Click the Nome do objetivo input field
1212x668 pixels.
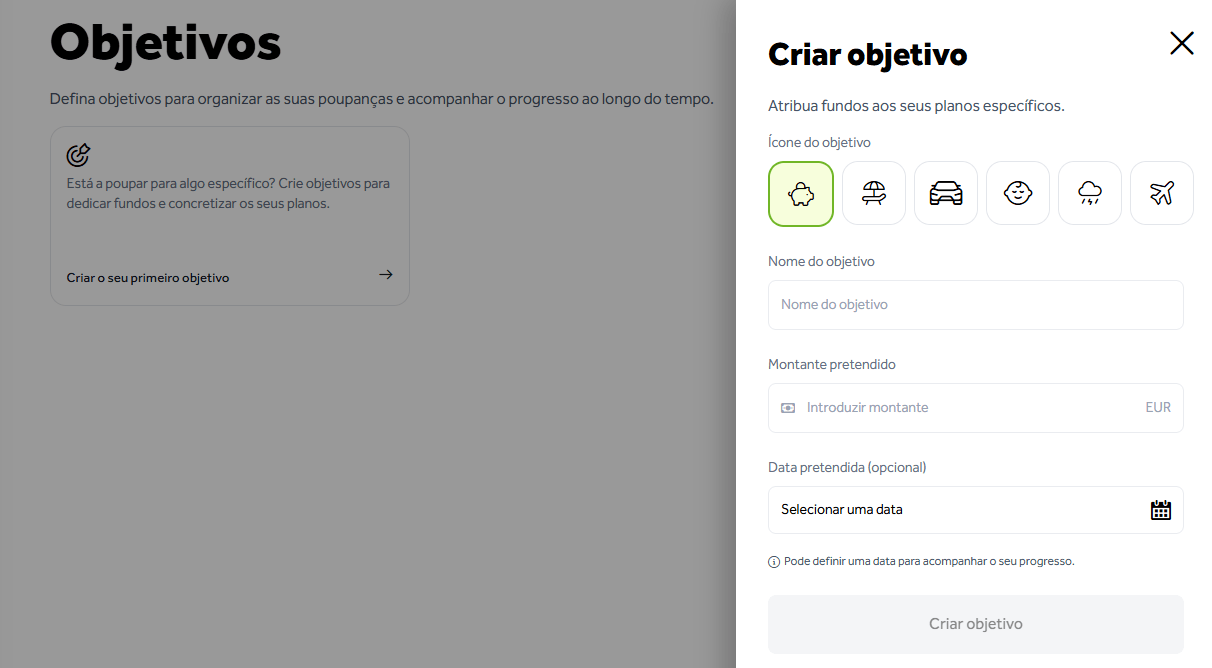tap(975, 305)
